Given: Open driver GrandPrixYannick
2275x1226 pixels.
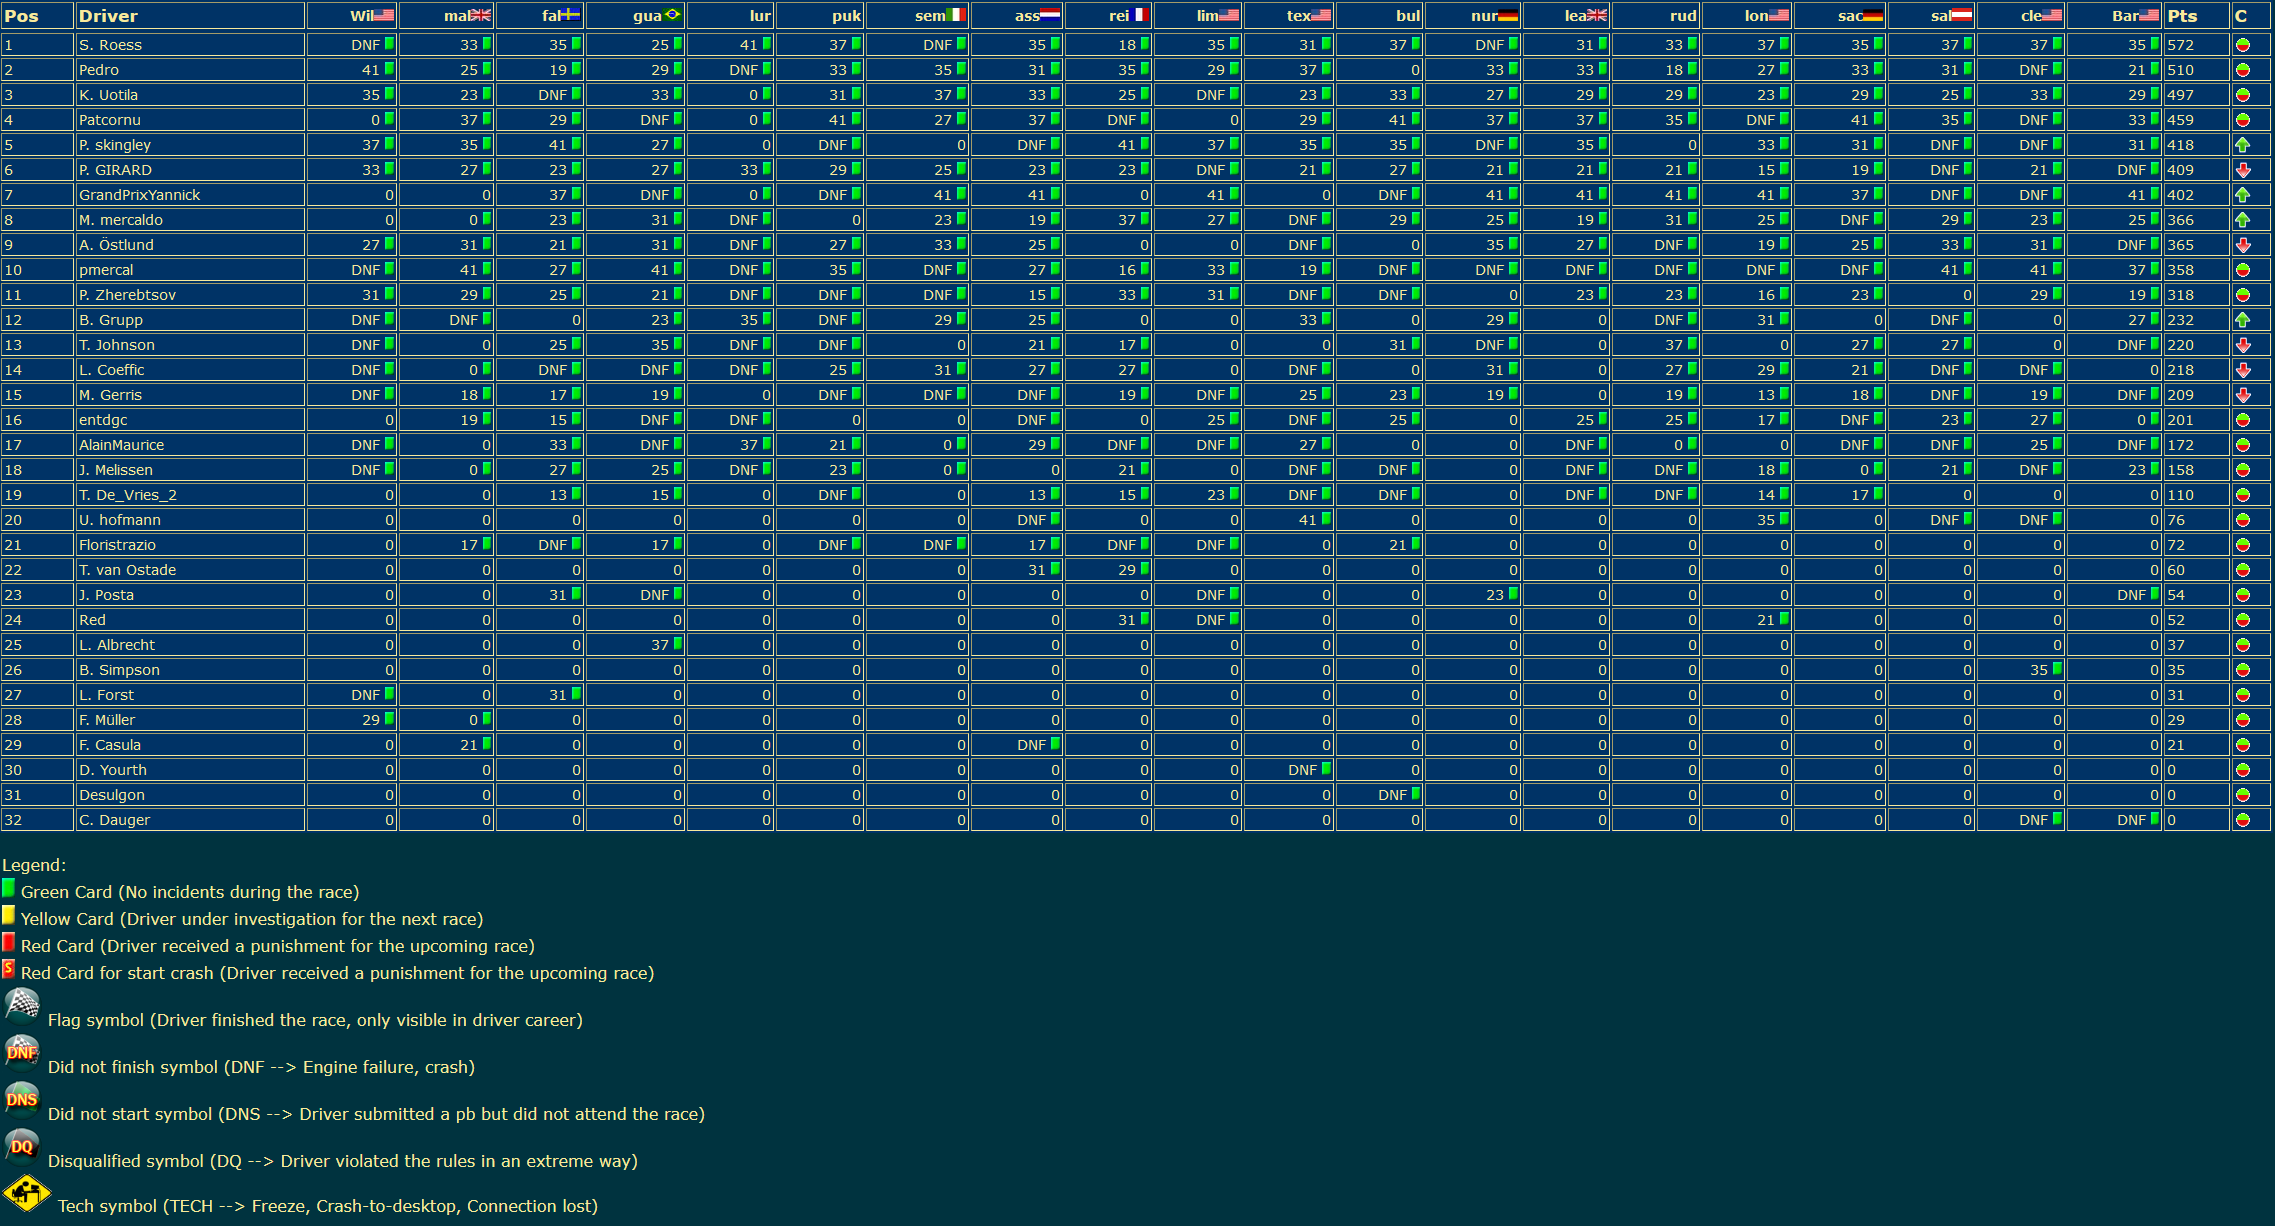Looking at the screenshot, I should click(139, 195).
